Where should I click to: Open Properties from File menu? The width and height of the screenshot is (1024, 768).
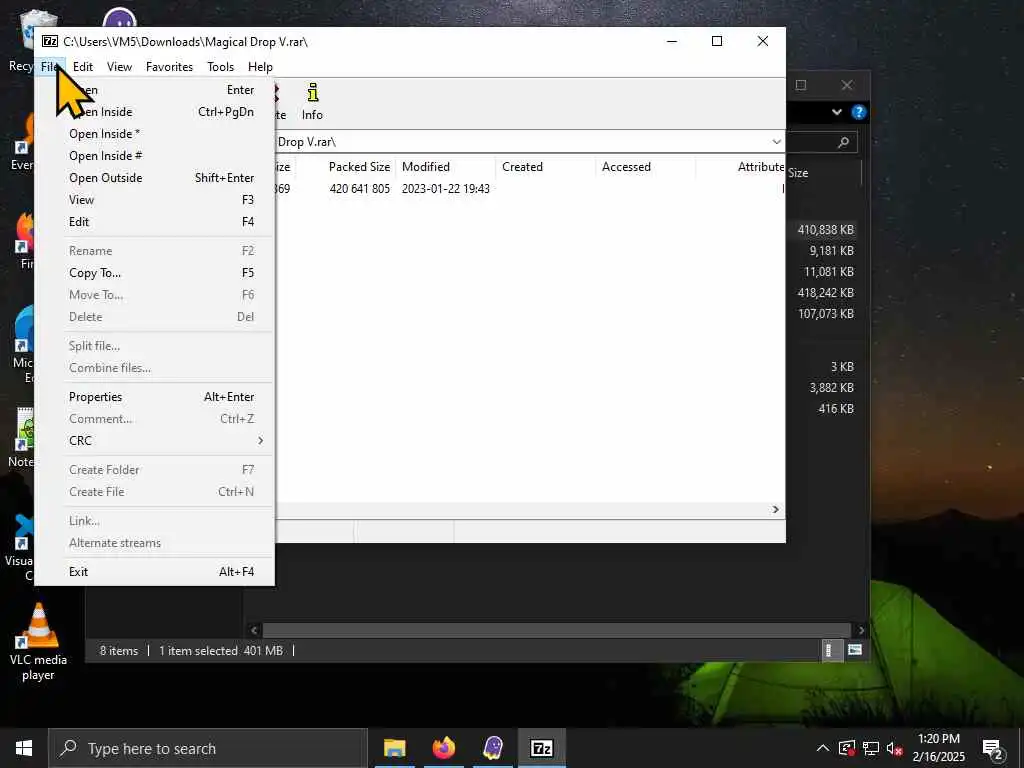click(x=155, y=397)
